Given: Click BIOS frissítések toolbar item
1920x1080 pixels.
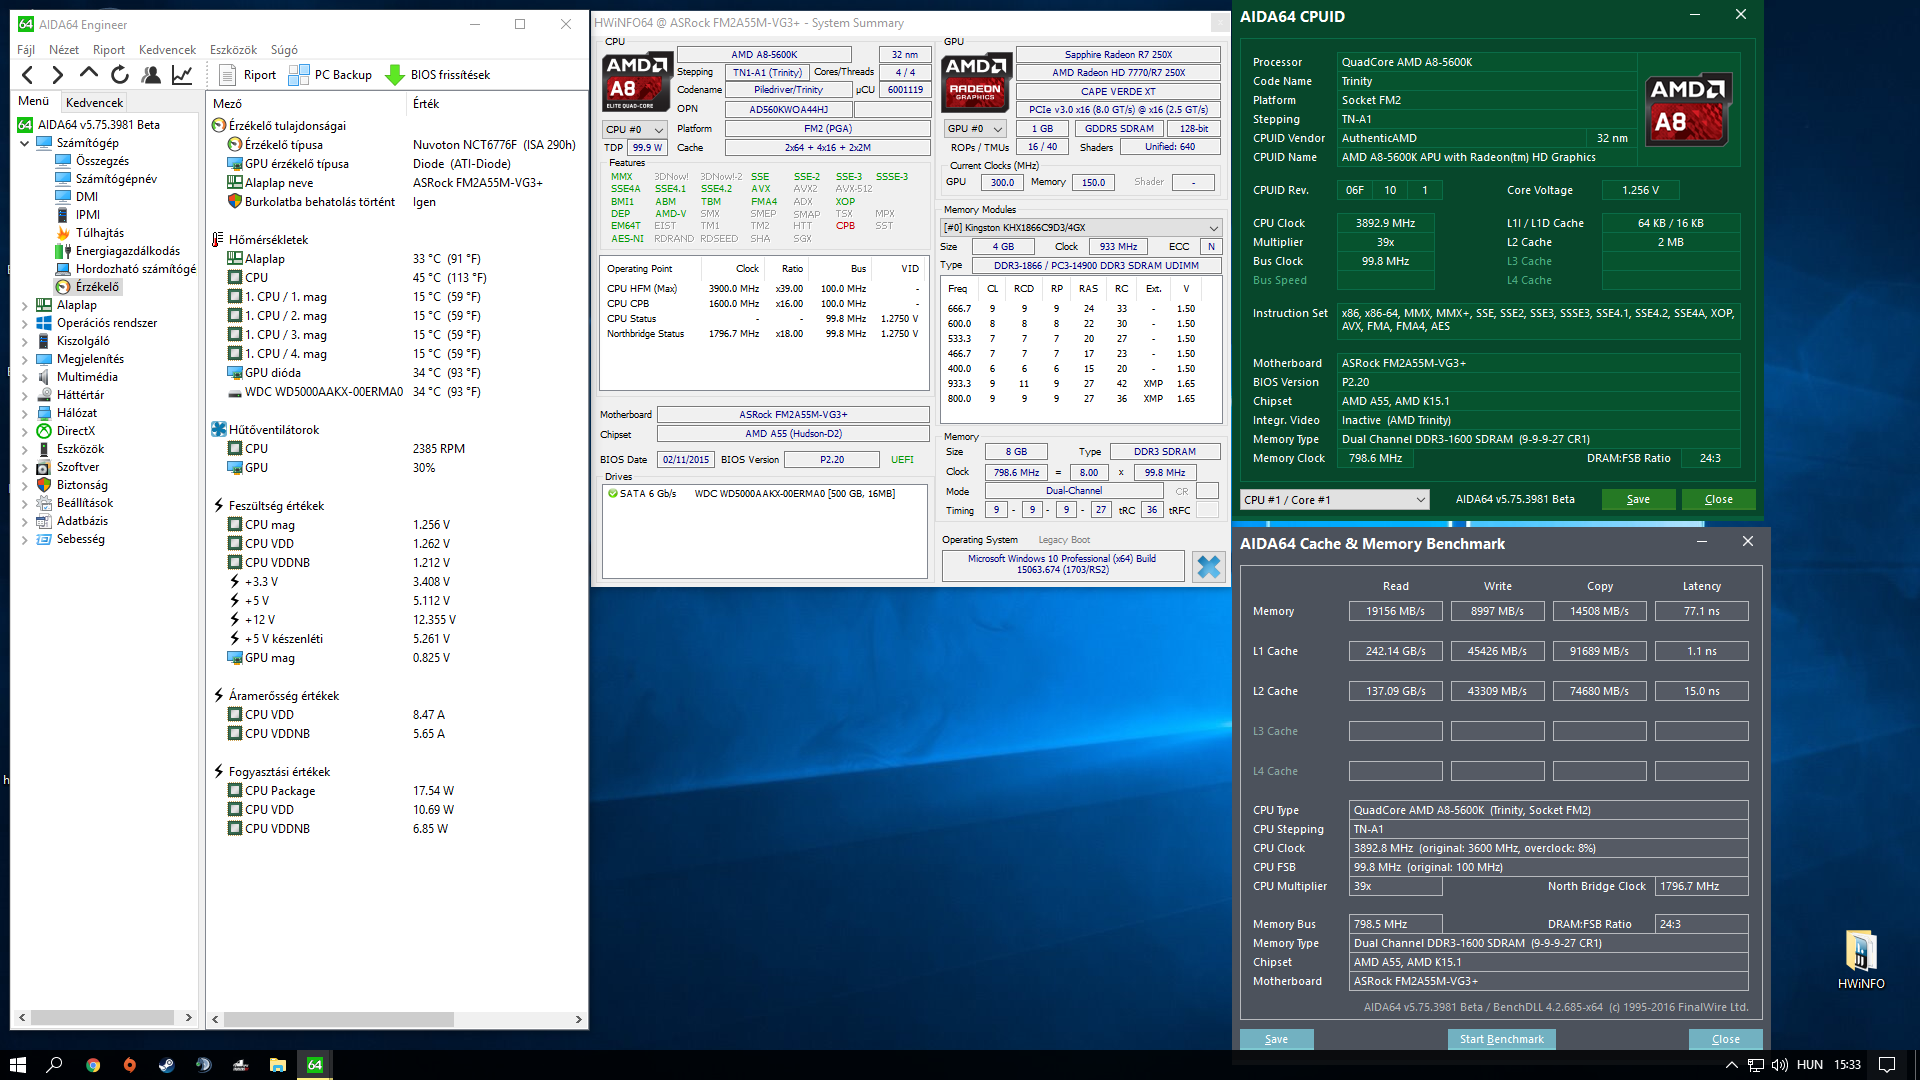Looking at the screenshot, I should point(438,75).
